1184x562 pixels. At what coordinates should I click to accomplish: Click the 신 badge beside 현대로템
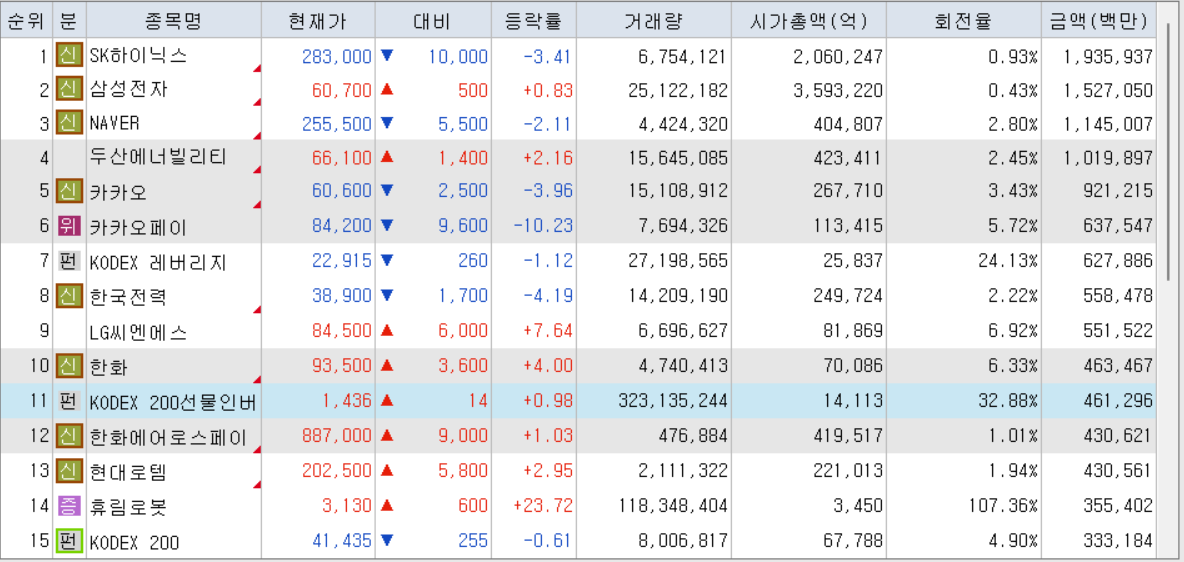pyautogui.click(x=69, y=472)
